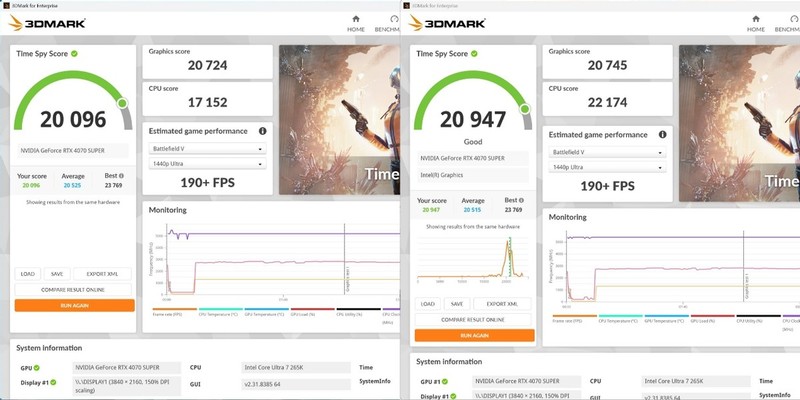Click LOAD button in left window
The image size is (800, 400).
coord(28,274)
